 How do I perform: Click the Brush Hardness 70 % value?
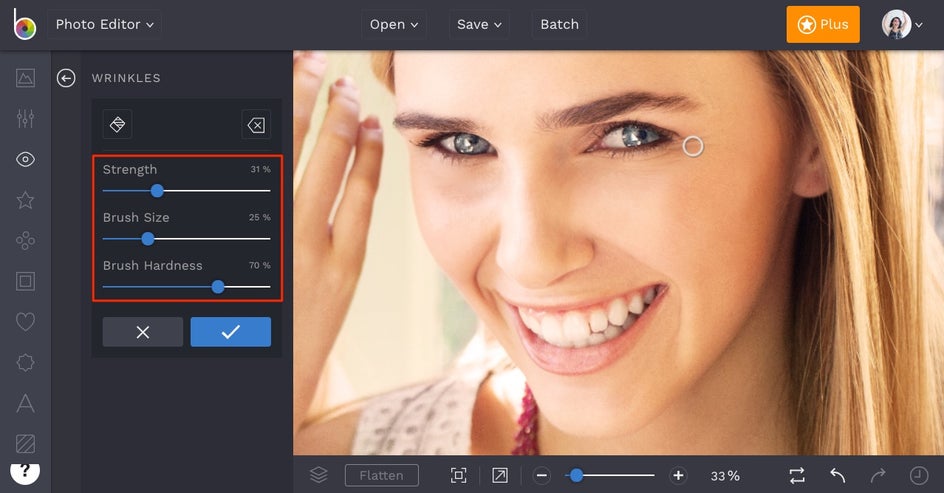(x=259, y=265)
